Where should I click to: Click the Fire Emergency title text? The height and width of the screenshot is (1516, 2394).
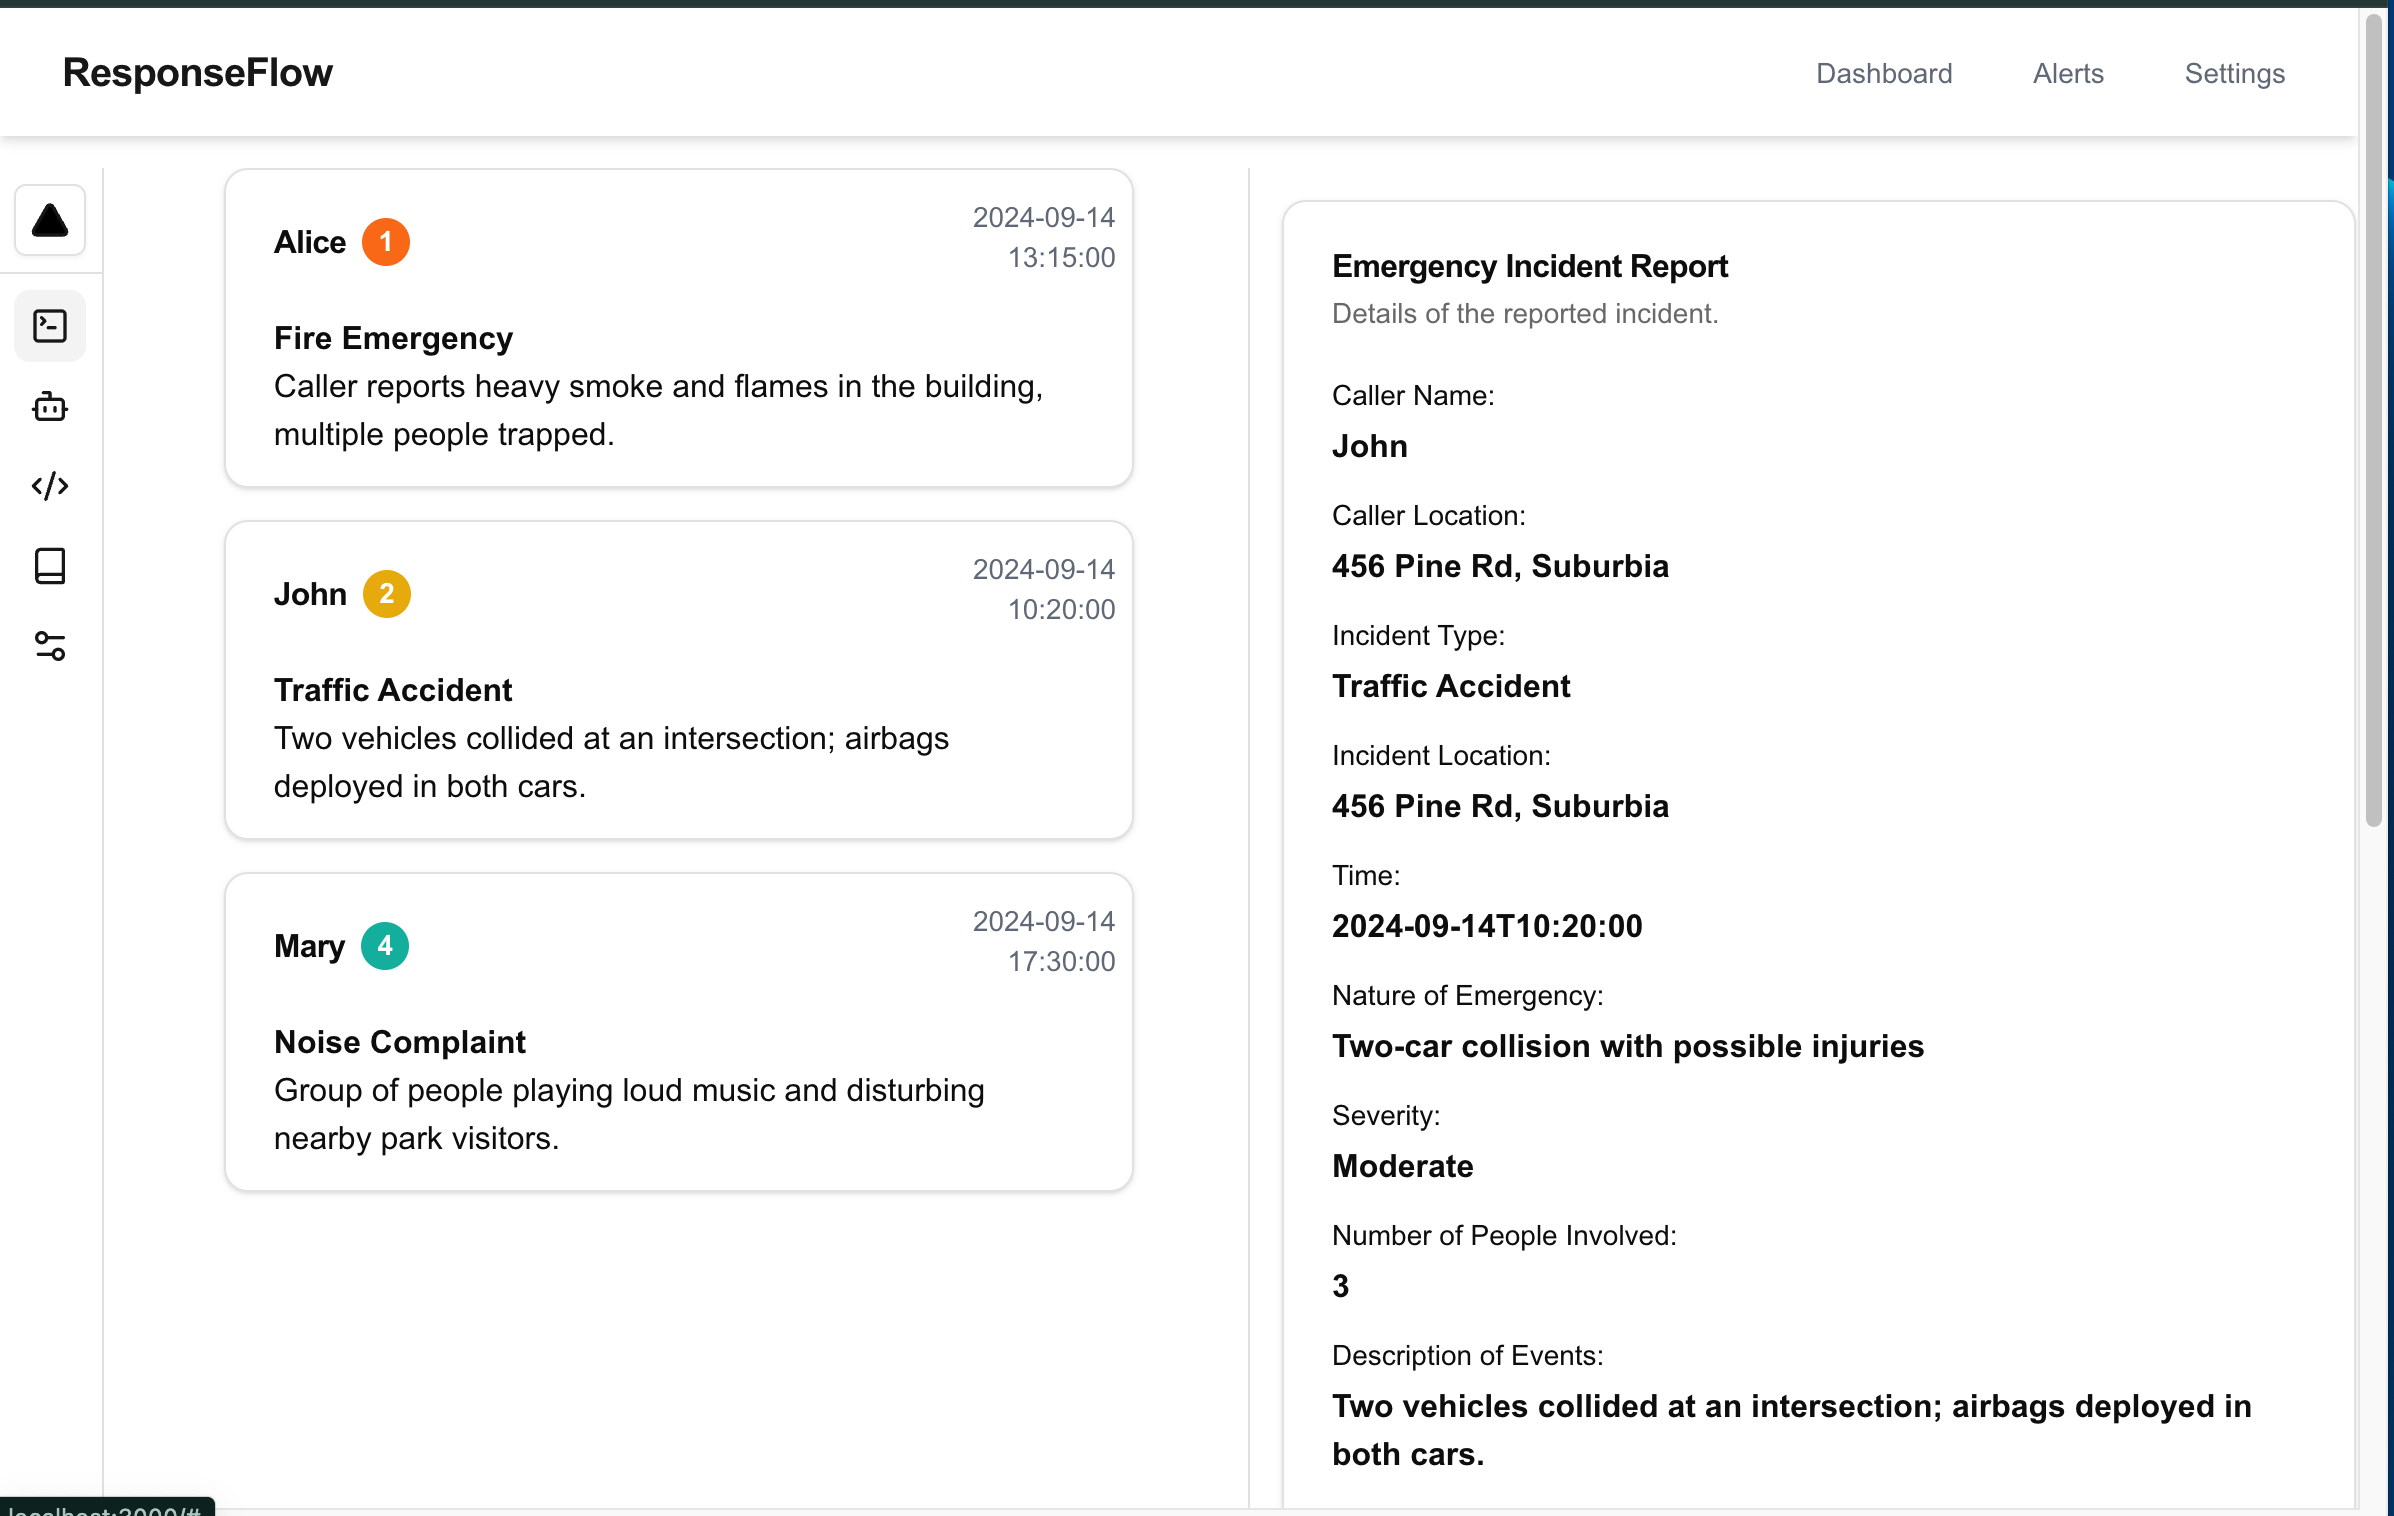tap(393, 338)
